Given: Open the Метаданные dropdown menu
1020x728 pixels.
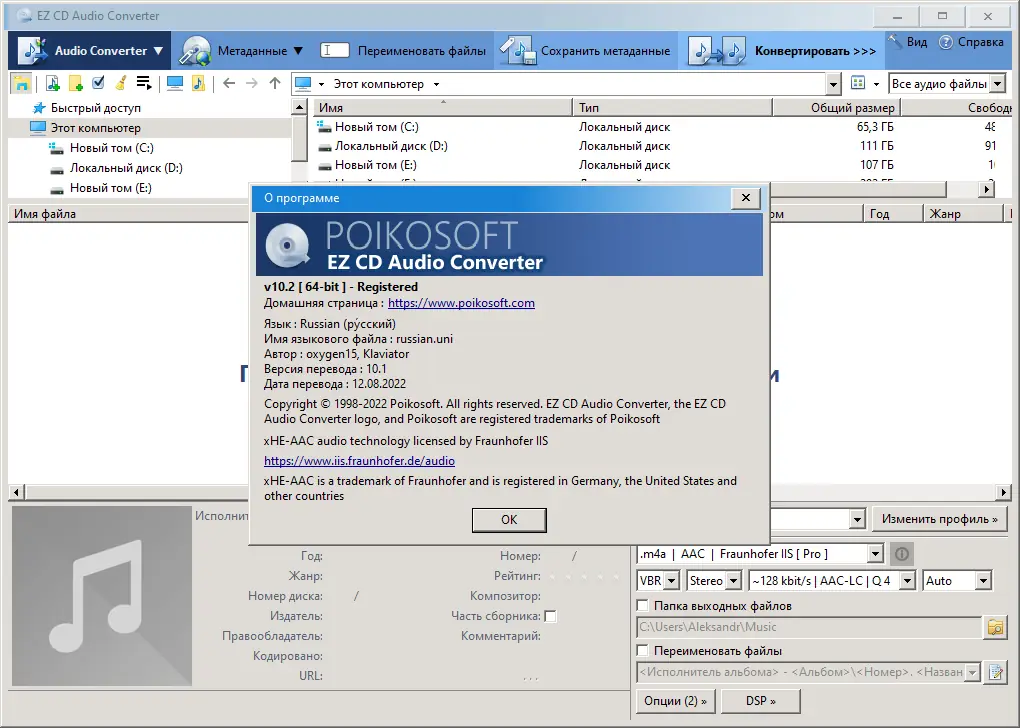Looking at the screenshot, I should (x=298, y=51).
